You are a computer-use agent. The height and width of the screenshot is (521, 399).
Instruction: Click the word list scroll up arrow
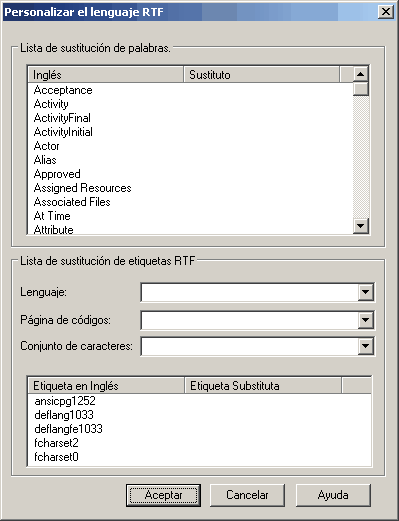pos(360,74)
